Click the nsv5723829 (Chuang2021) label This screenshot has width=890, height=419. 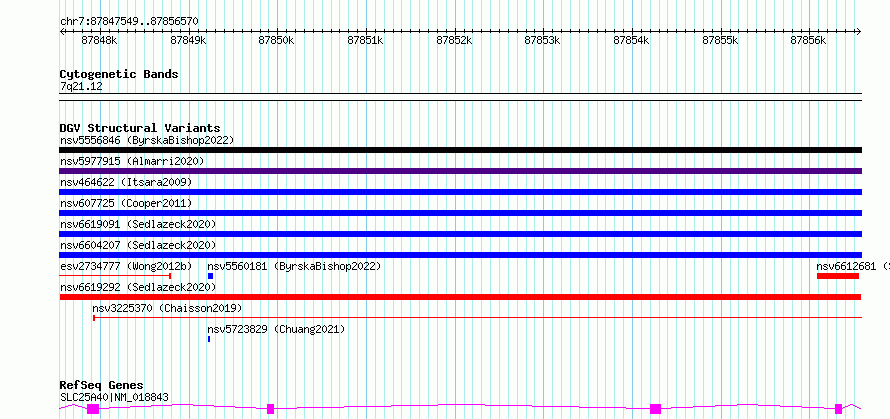(x=276, y=329)
